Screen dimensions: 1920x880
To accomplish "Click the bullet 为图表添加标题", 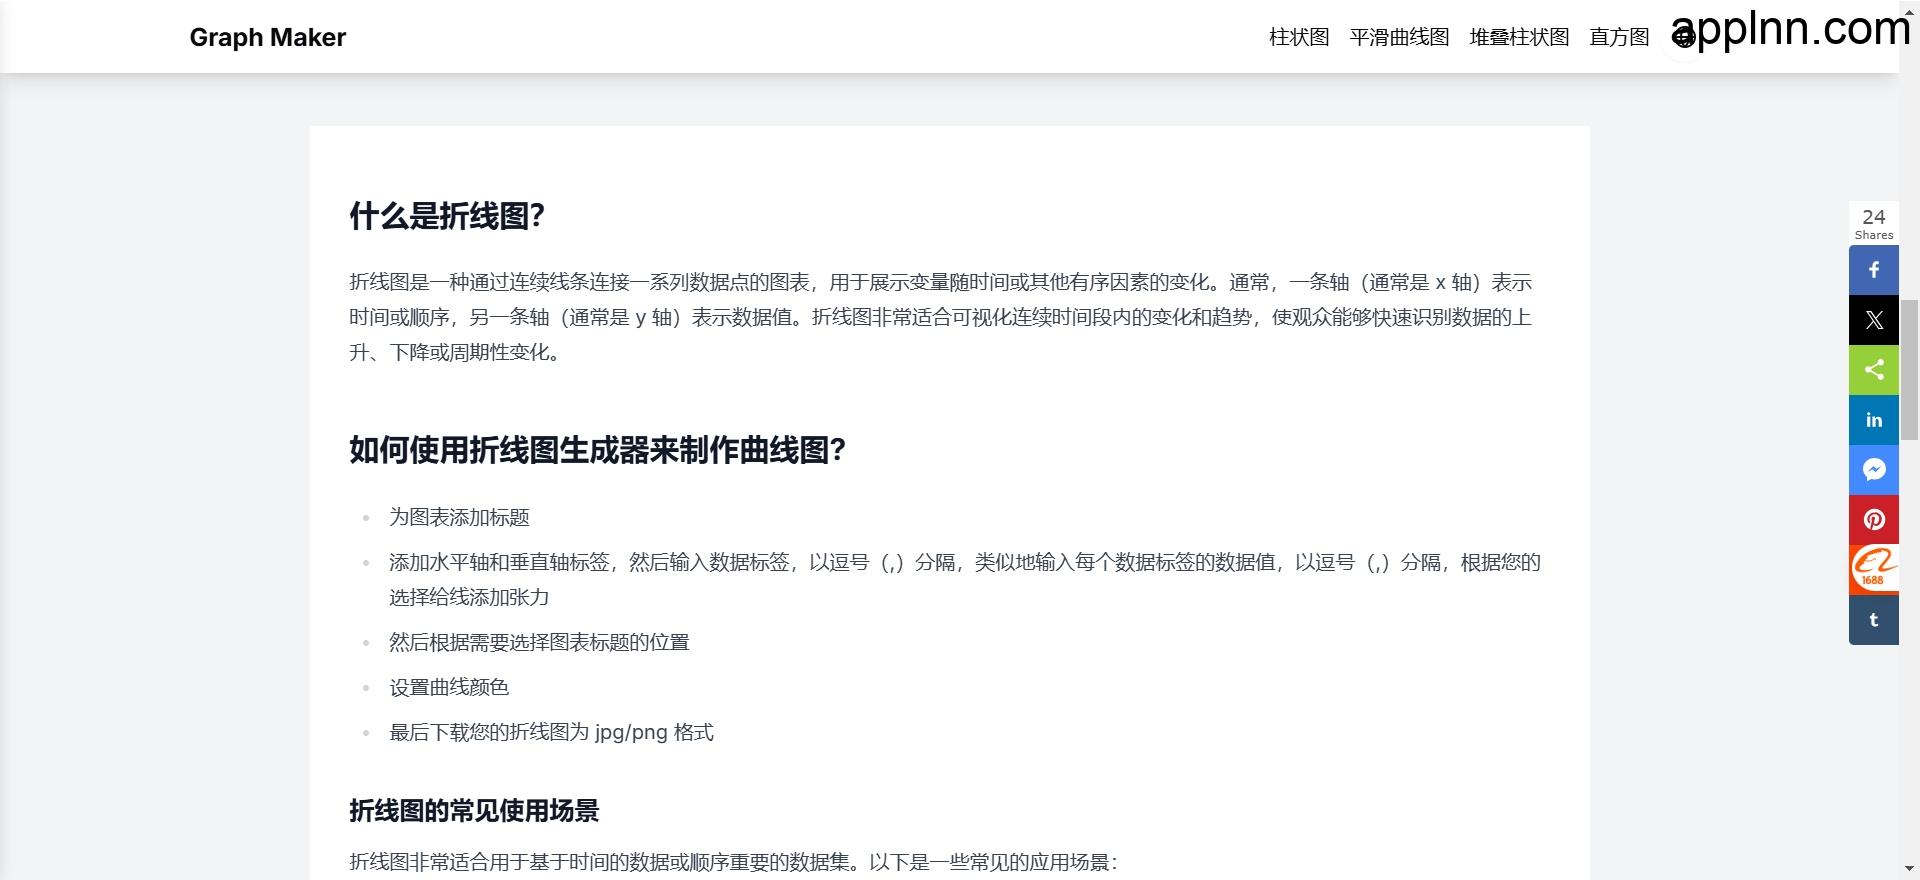I will [459, 517].
